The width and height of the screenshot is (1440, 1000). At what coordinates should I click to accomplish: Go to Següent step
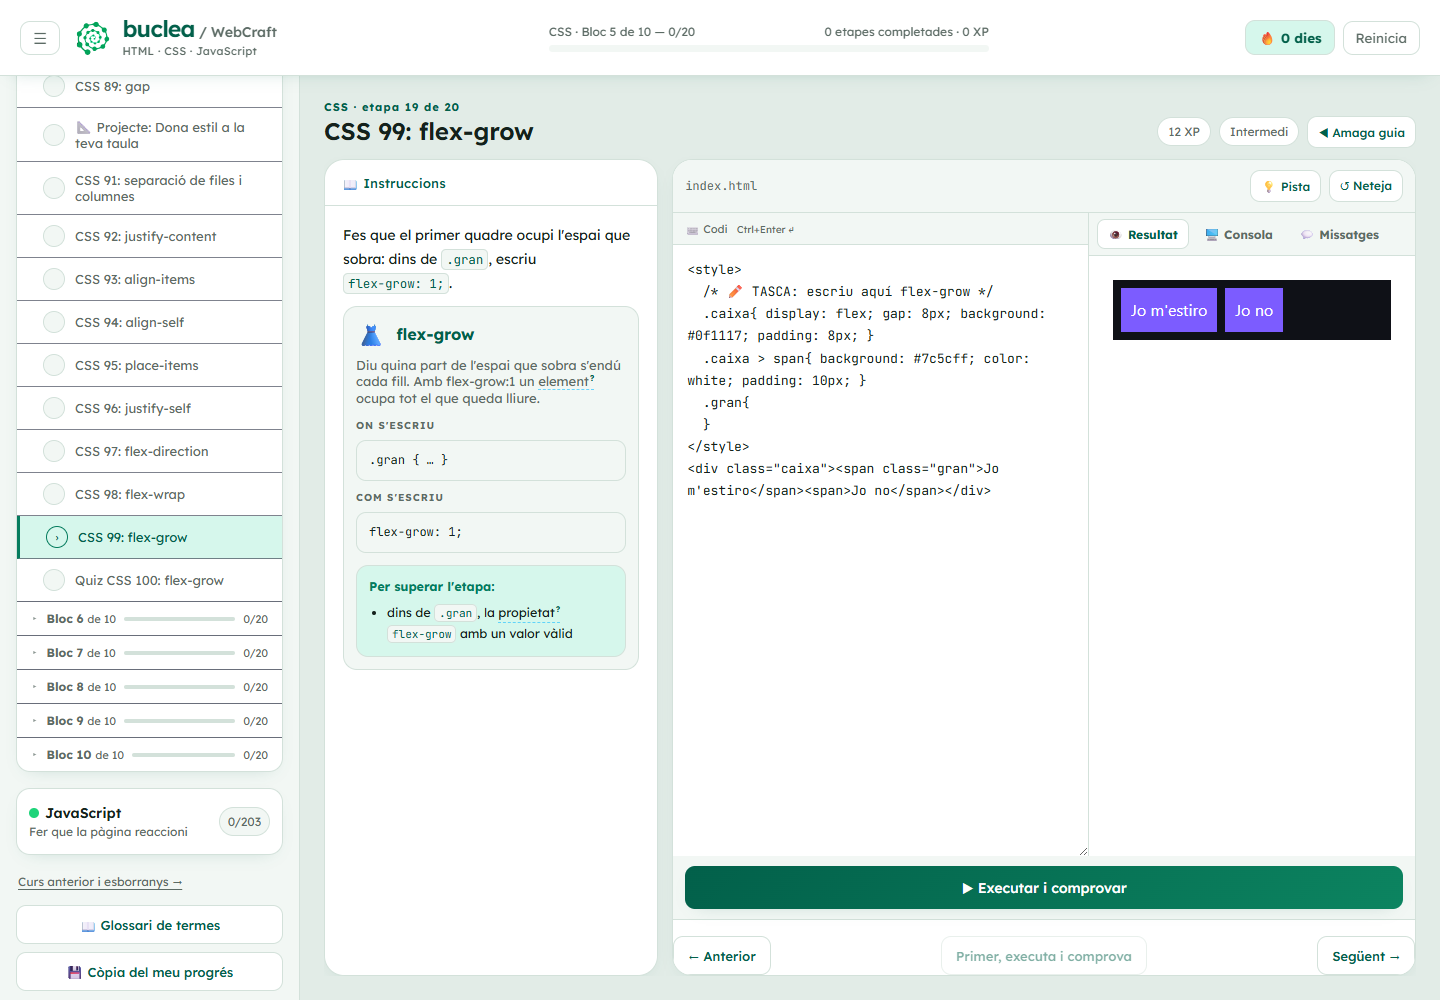(1366, 956)
